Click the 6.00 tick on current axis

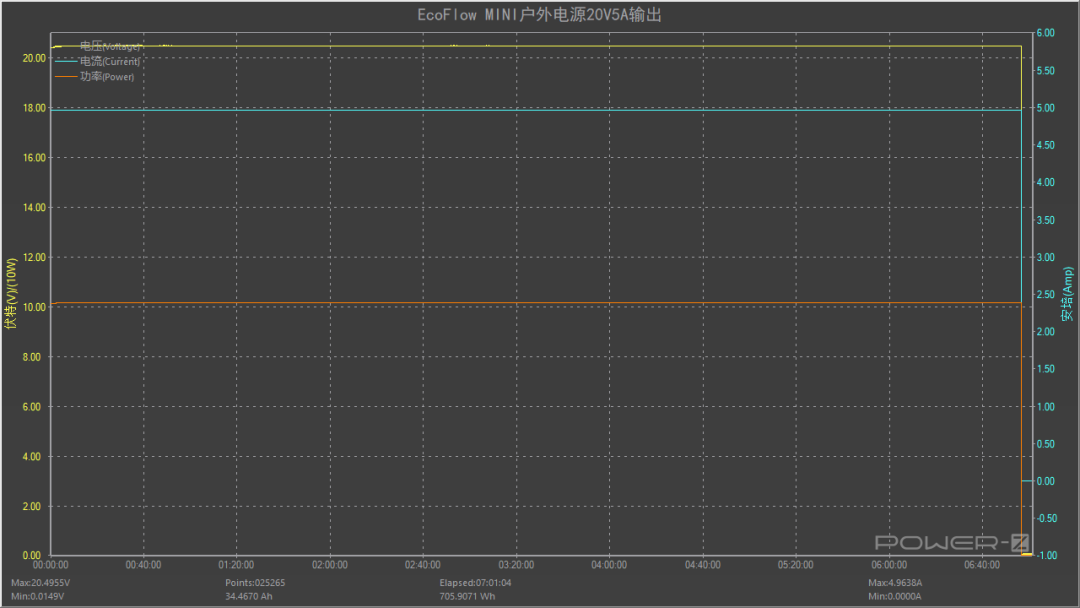(x=1046, y=33)
